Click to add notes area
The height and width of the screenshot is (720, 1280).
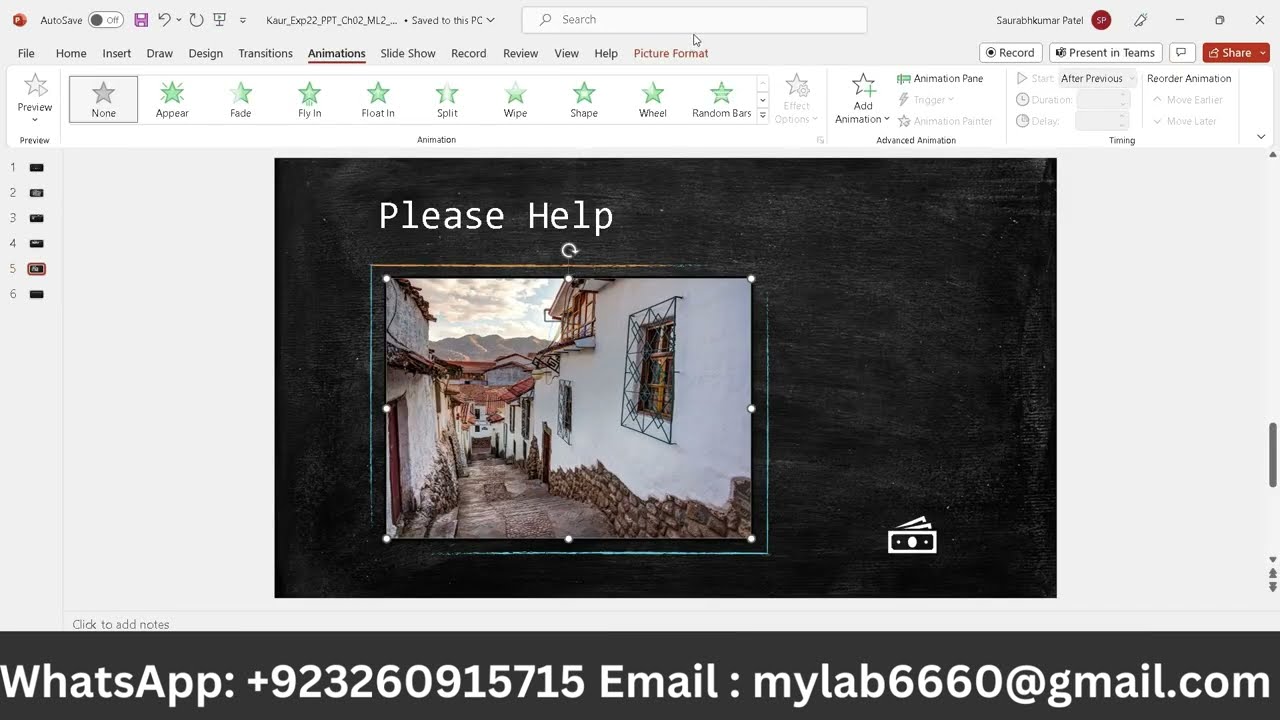coord(121,624)
